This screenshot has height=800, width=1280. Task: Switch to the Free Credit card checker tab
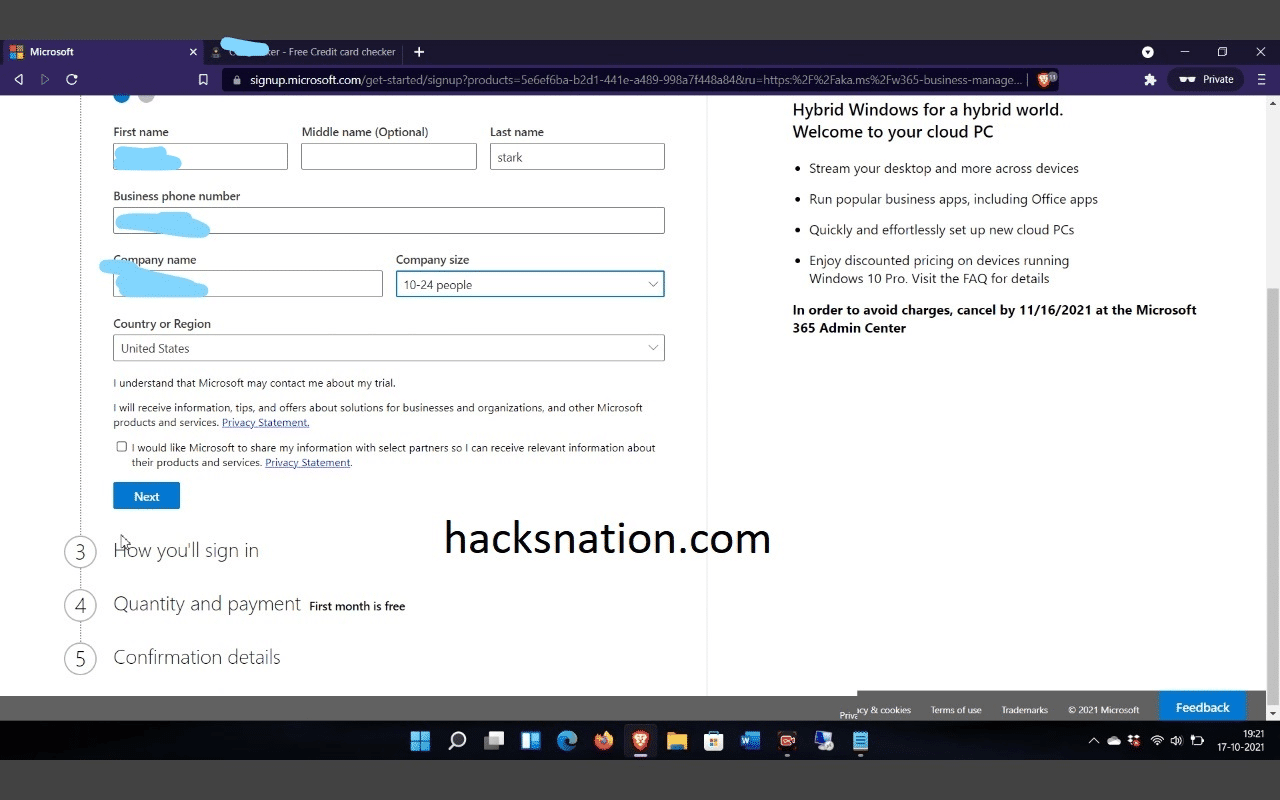[x=305, y=52]
